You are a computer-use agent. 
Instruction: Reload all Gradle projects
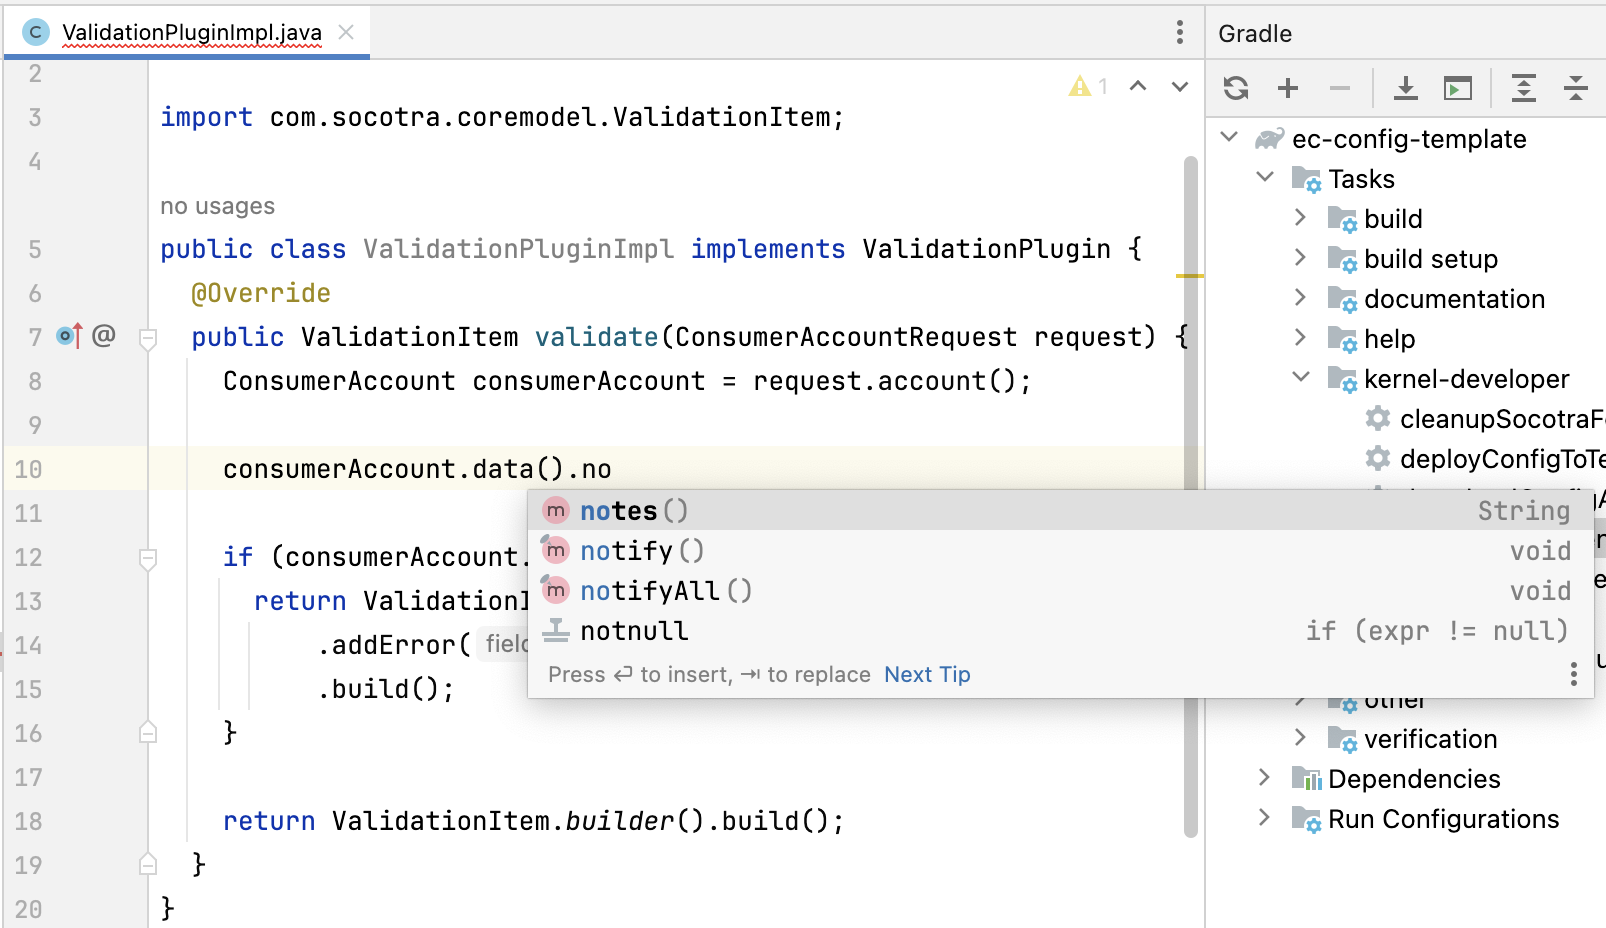(x=1236, y=88)
